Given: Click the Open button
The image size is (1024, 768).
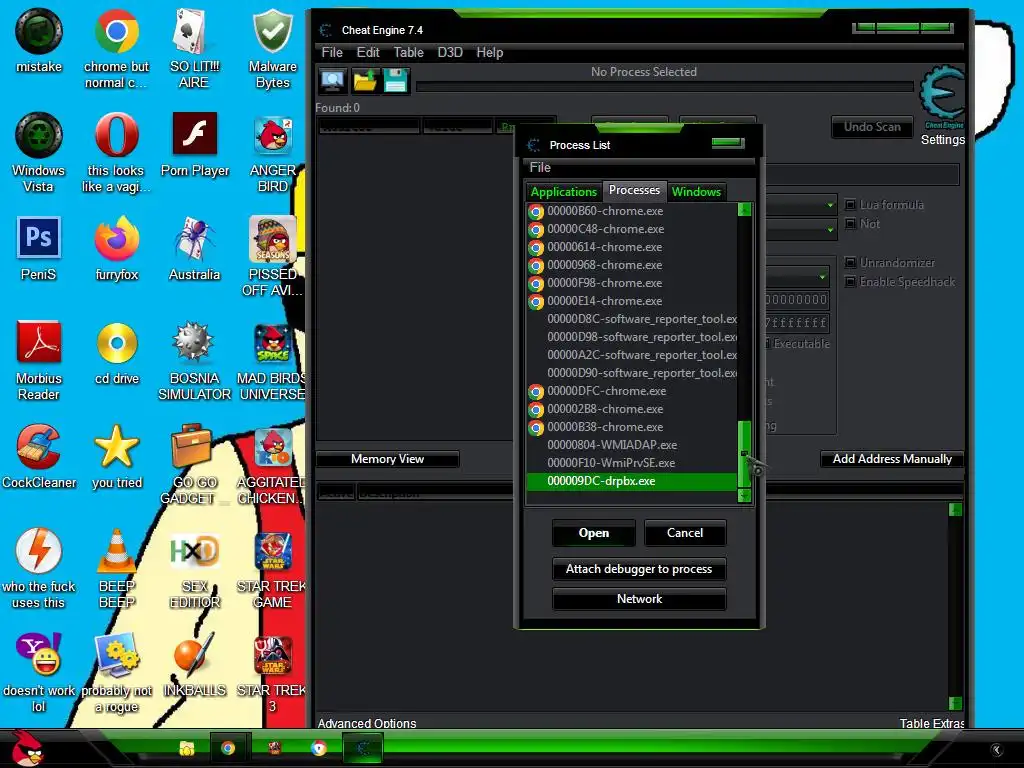Looking at the screenshot, I should coord(594,533).
